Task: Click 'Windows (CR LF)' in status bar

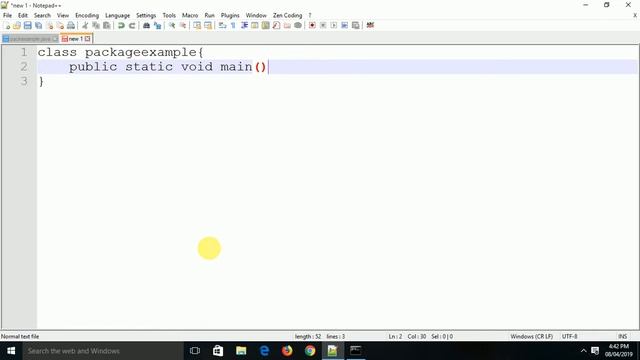Action: coord(531,336)
